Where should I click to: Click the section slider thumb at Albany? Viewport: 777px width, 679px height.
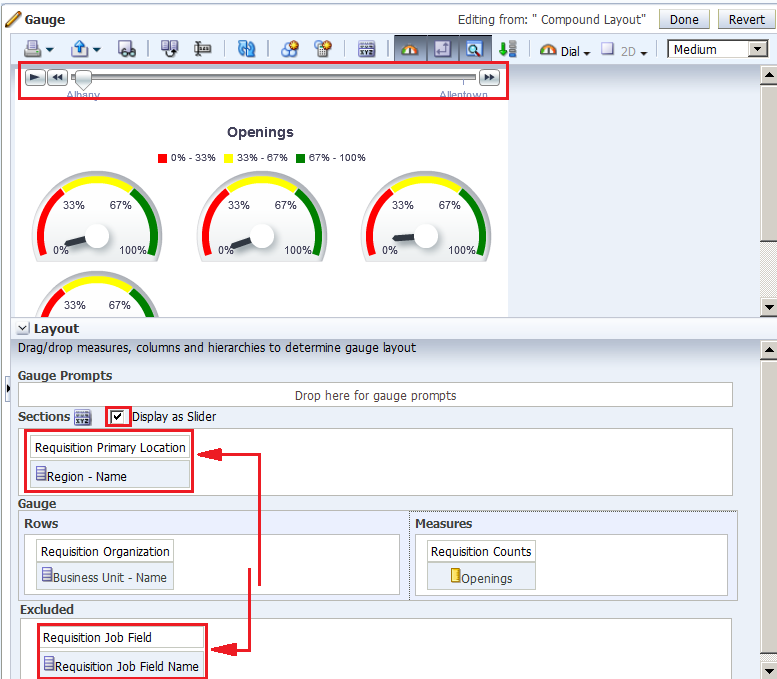(x=83, y=79)
